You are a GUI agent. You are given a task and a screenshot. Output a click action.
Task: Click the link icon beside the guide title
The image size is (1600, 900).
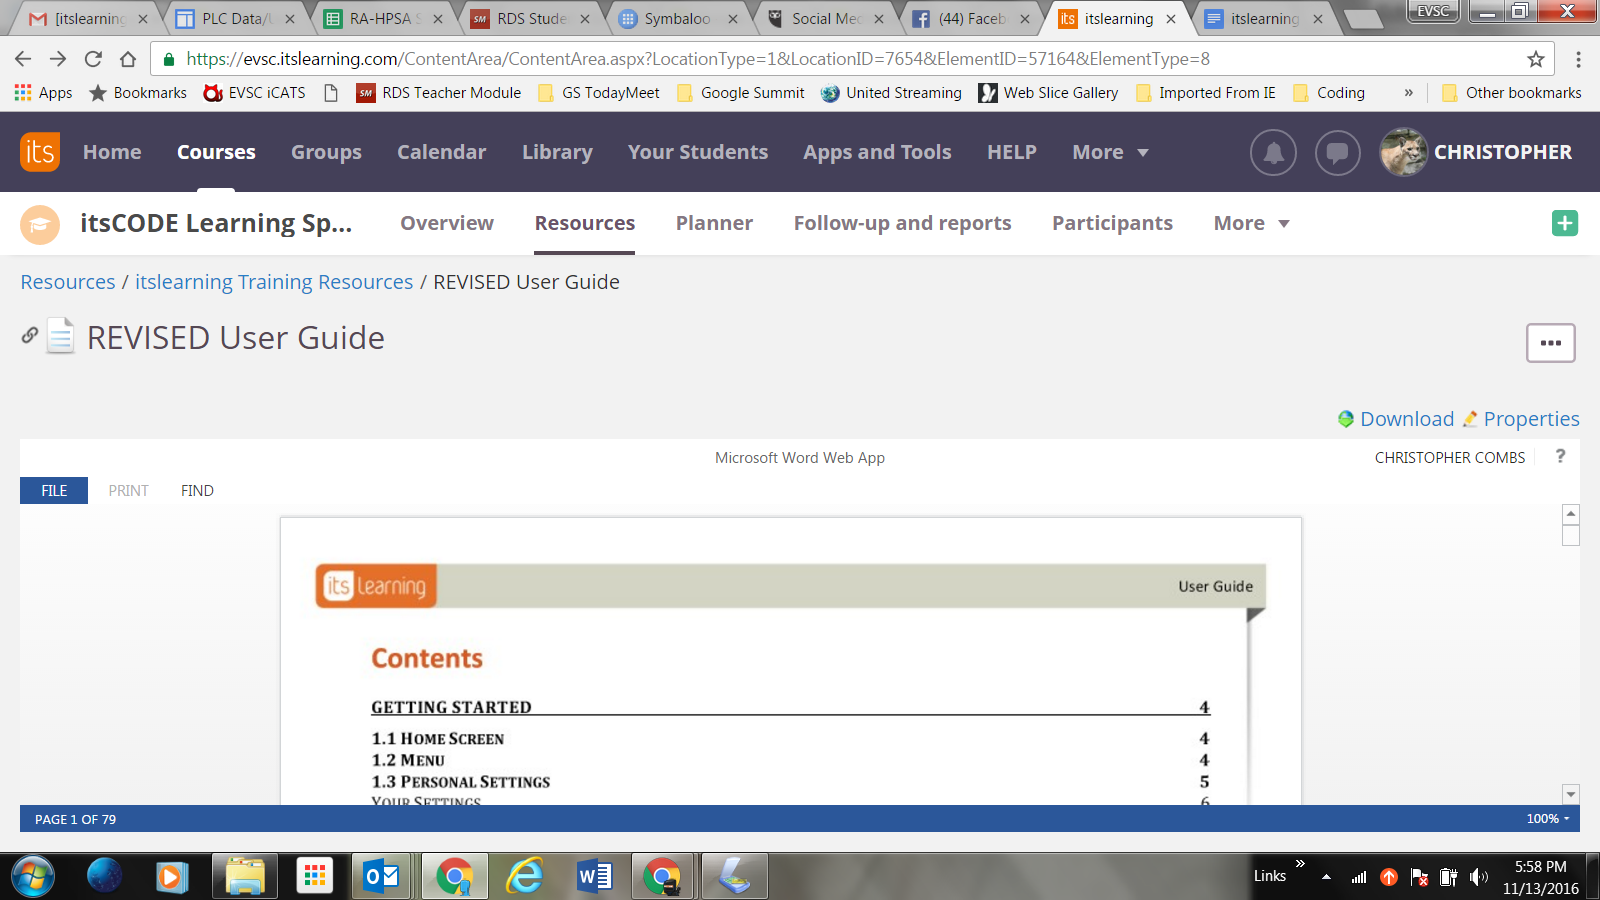(30, 336)
